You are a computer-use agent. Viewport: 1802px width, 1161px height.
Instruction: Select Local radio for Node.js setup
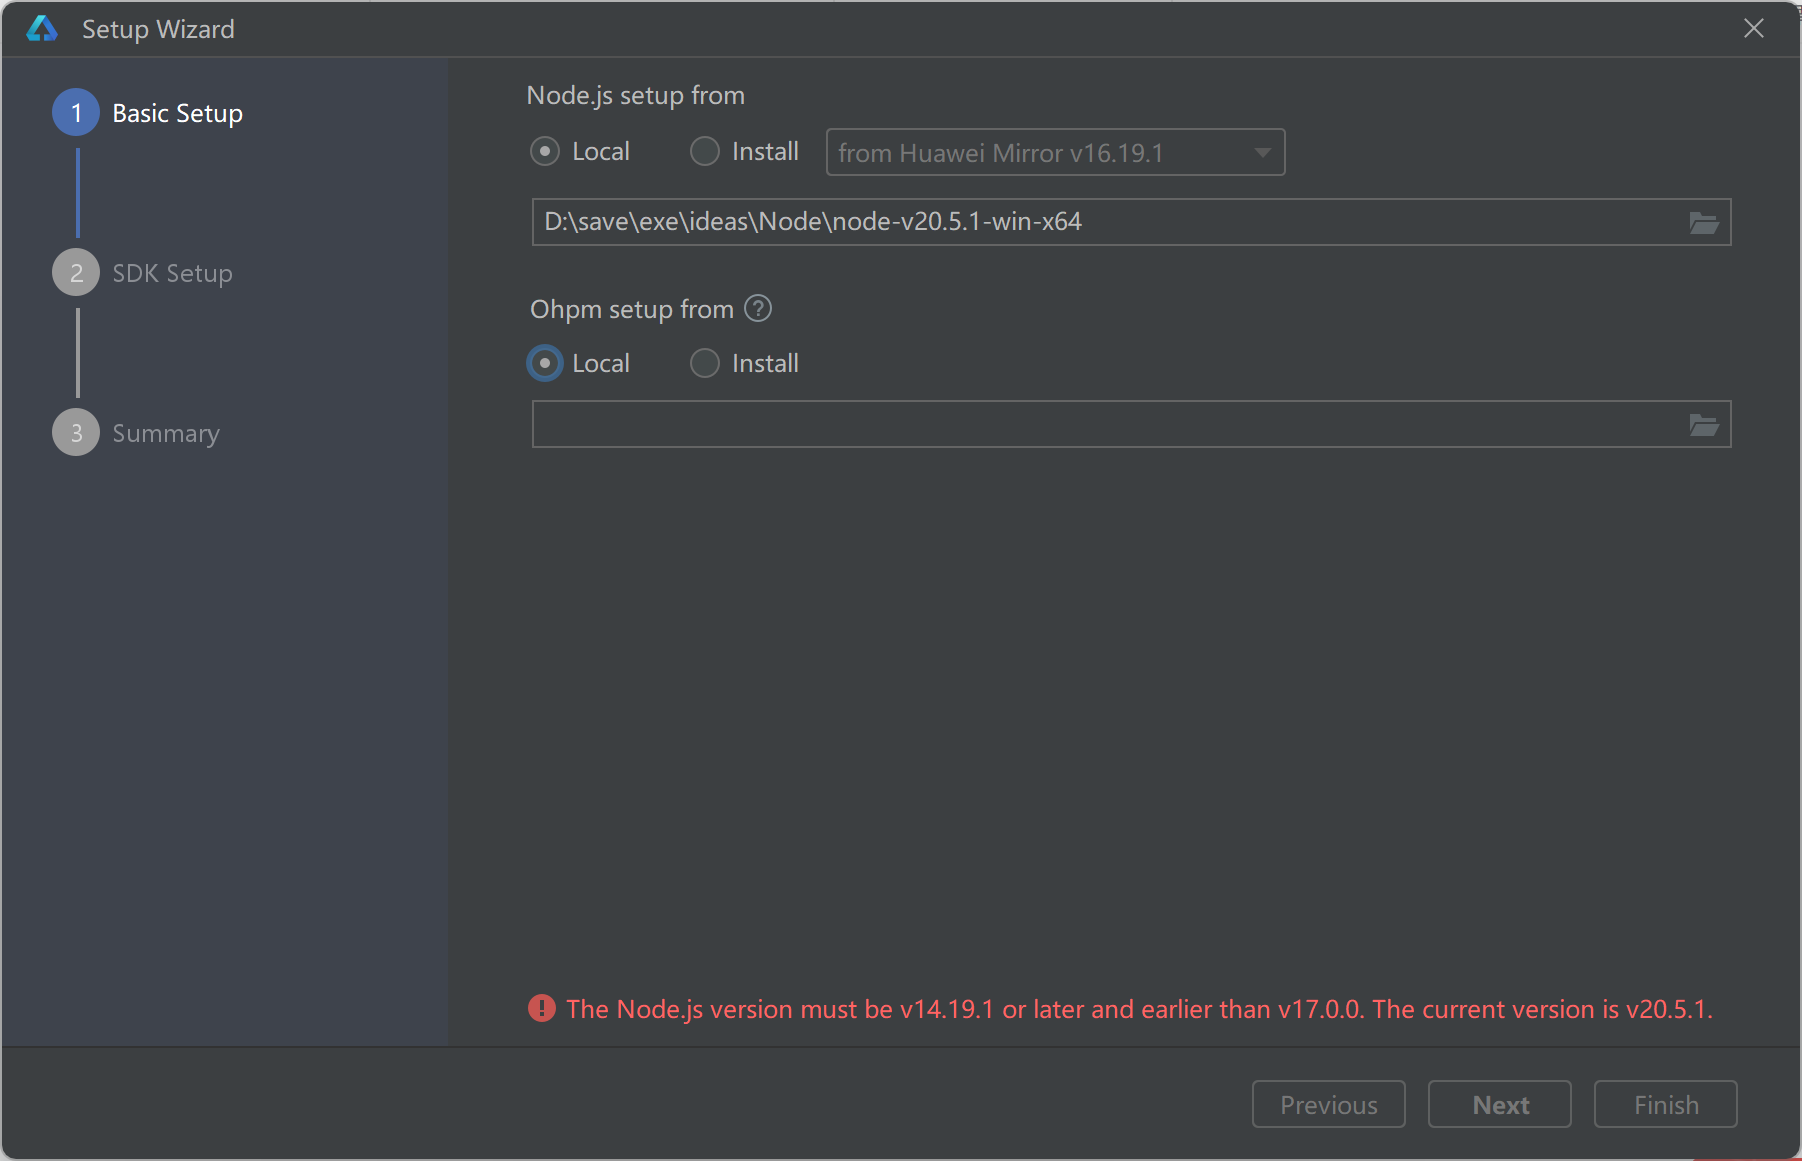coord(545,152)
